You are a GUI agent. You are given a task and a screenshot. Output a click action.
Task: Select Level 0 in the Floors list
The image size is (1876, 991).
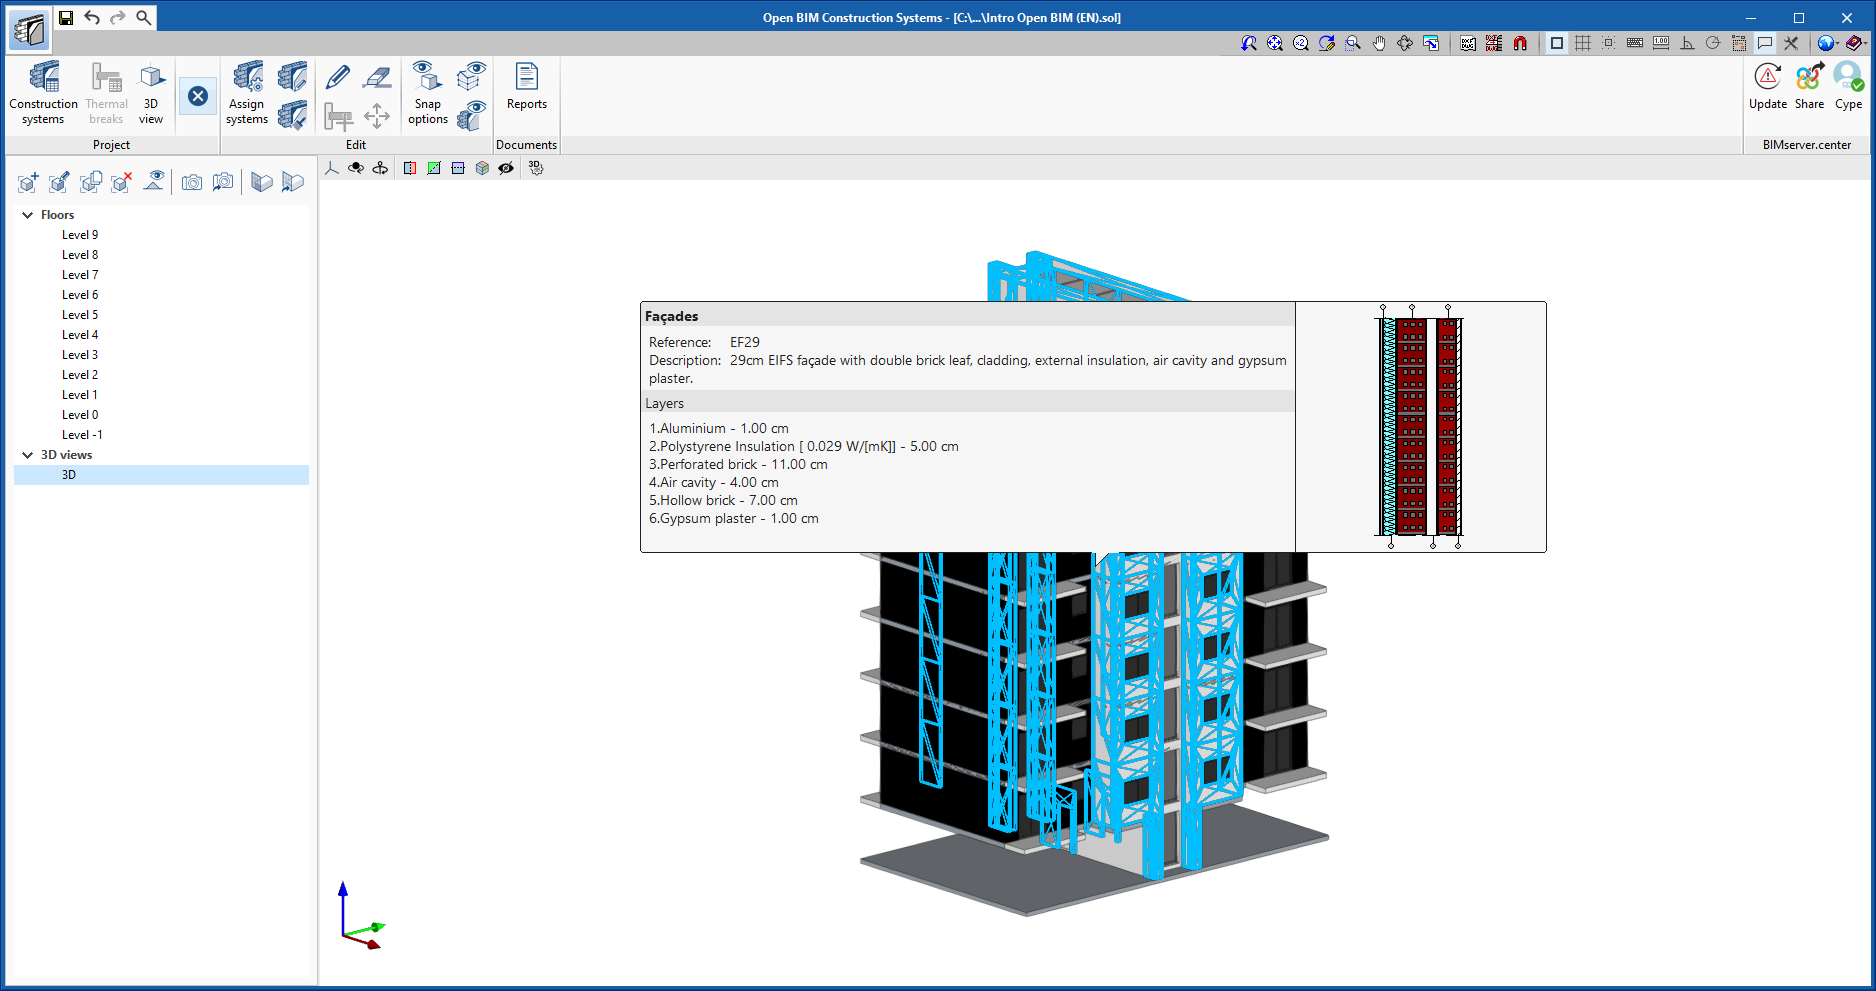tap(80, 415)
